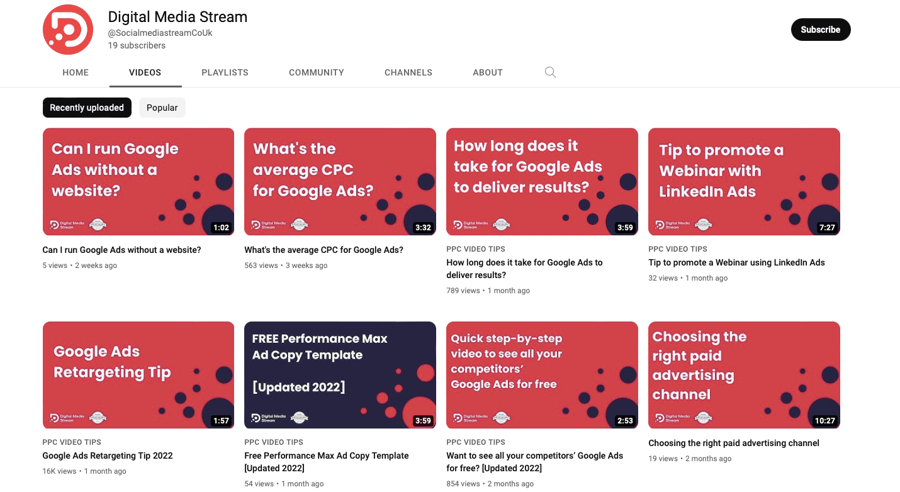
Task: Click title 'Tip to promote a Webinar using LinkedIn Ads'
Action: [736, 262]
